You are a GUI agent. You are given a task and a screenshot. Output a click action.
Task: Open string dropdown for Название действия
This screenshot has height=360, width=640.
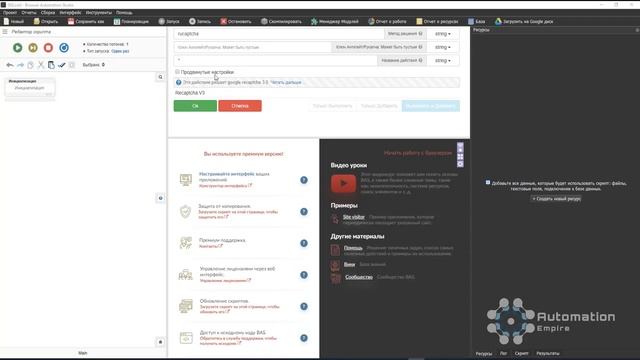[x=442, y=60]
